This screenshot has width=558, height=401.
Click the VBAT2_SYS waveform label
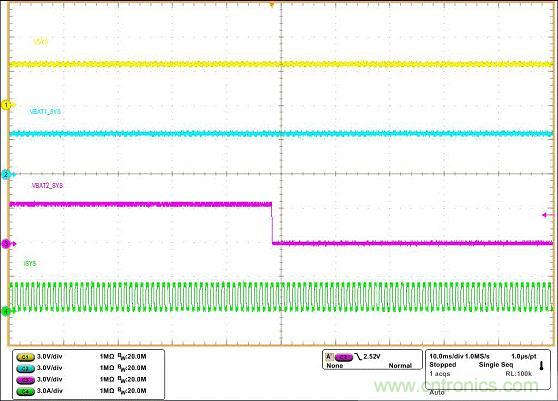(x=47, y=186)
